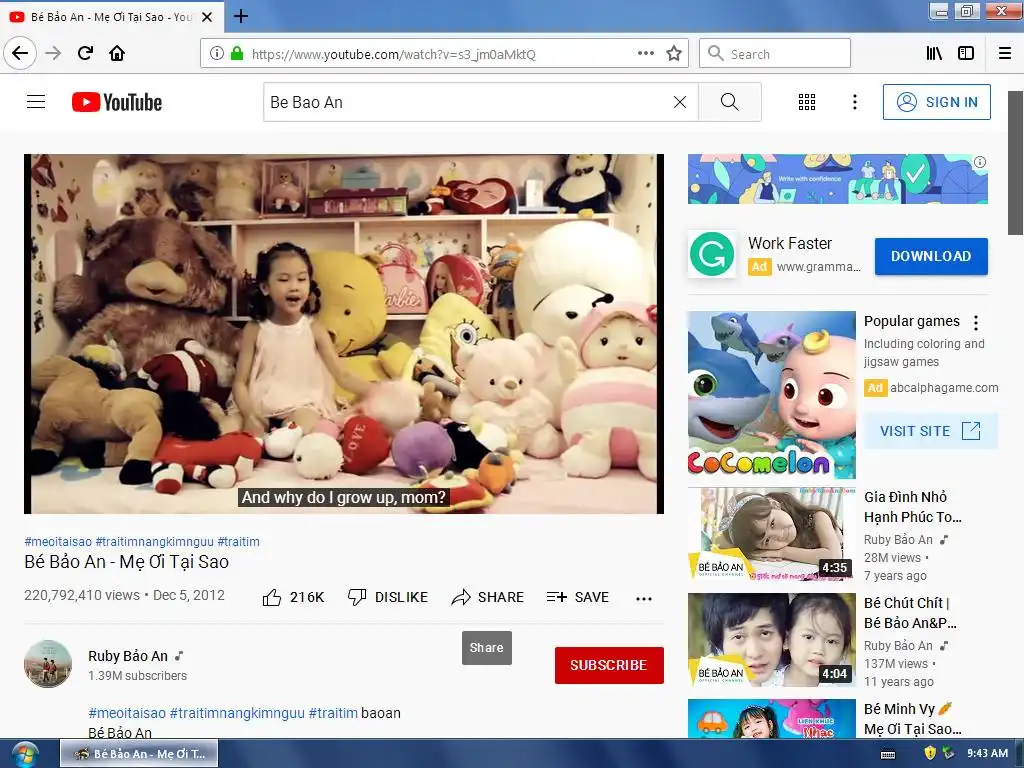The image size is (1024, 768).
Task: Click the Grammarly G logo
Action: (711, 254)
